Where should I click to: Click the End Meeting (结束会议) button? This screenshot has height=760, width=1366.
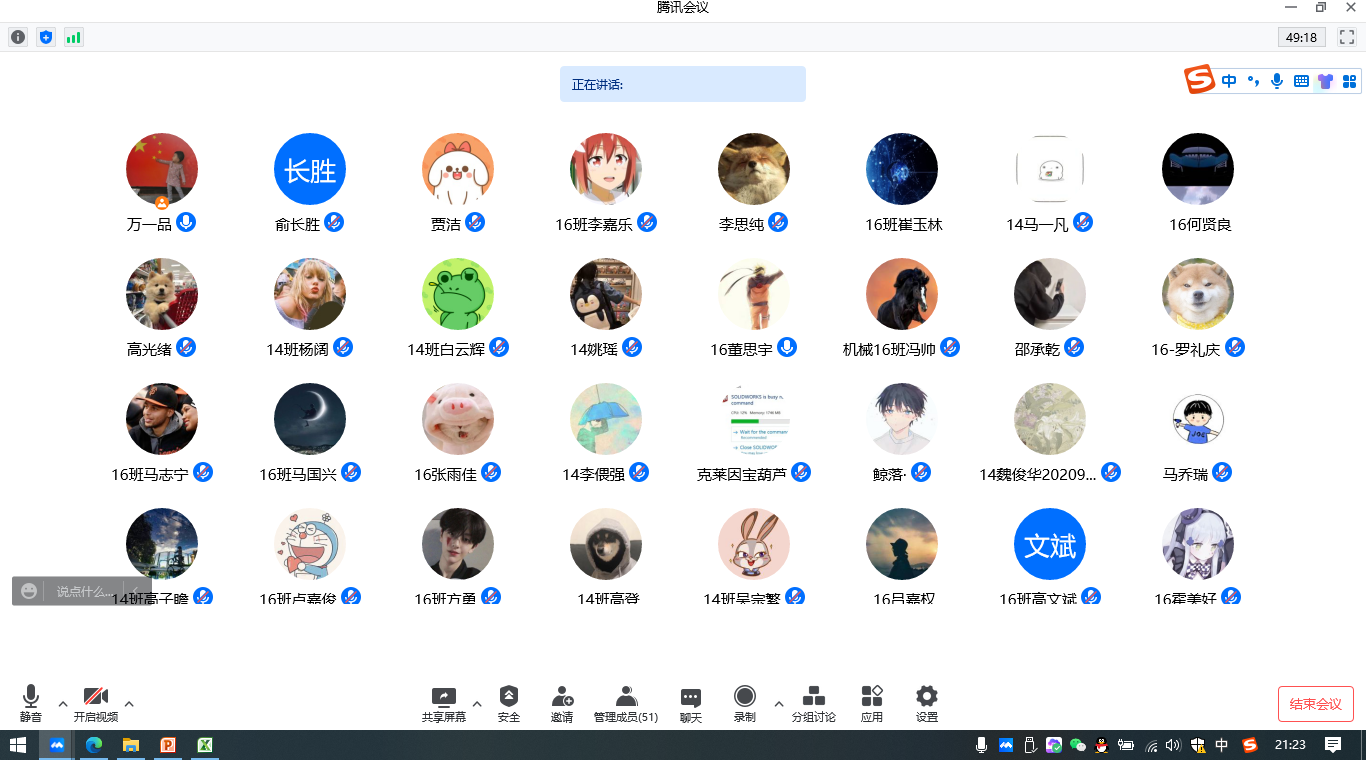pos(1315,704)
